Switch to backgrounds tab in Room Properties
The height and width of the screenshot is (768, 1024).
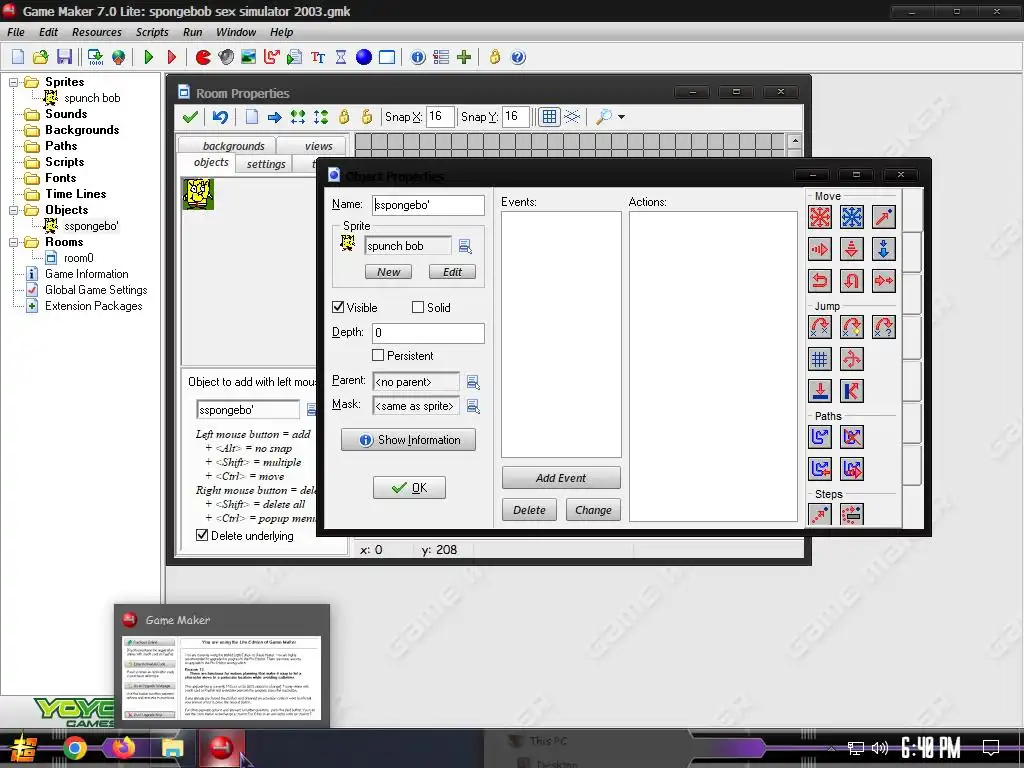pos(227,146)
